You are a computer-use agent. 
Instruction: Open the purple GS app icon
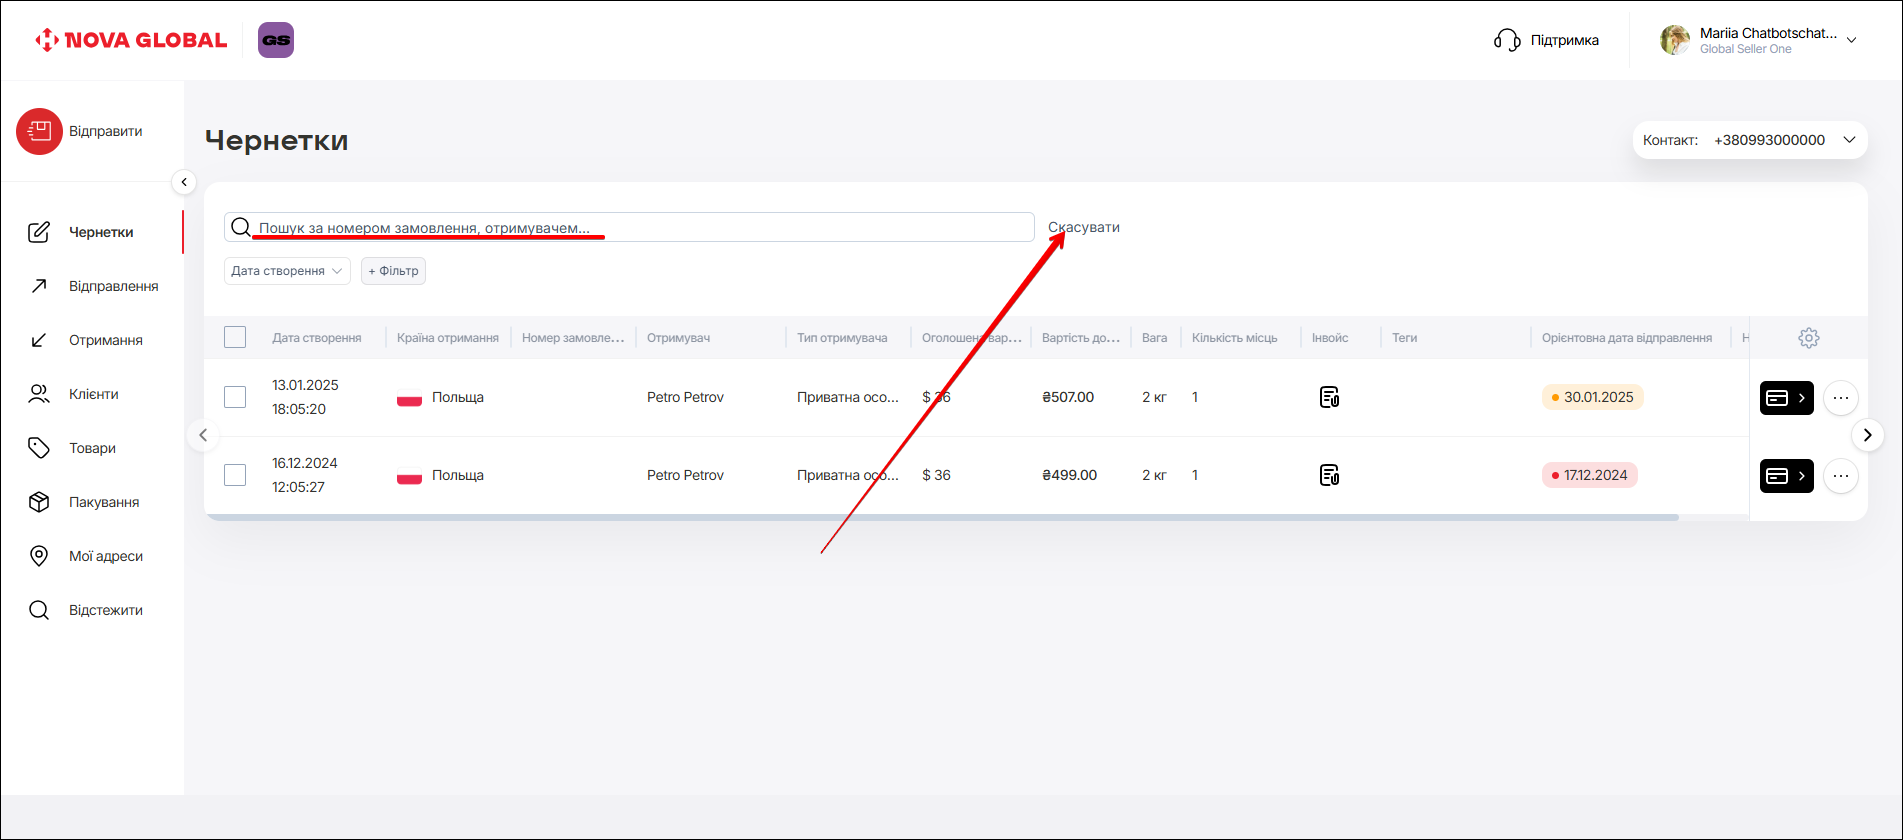[276, 40]
